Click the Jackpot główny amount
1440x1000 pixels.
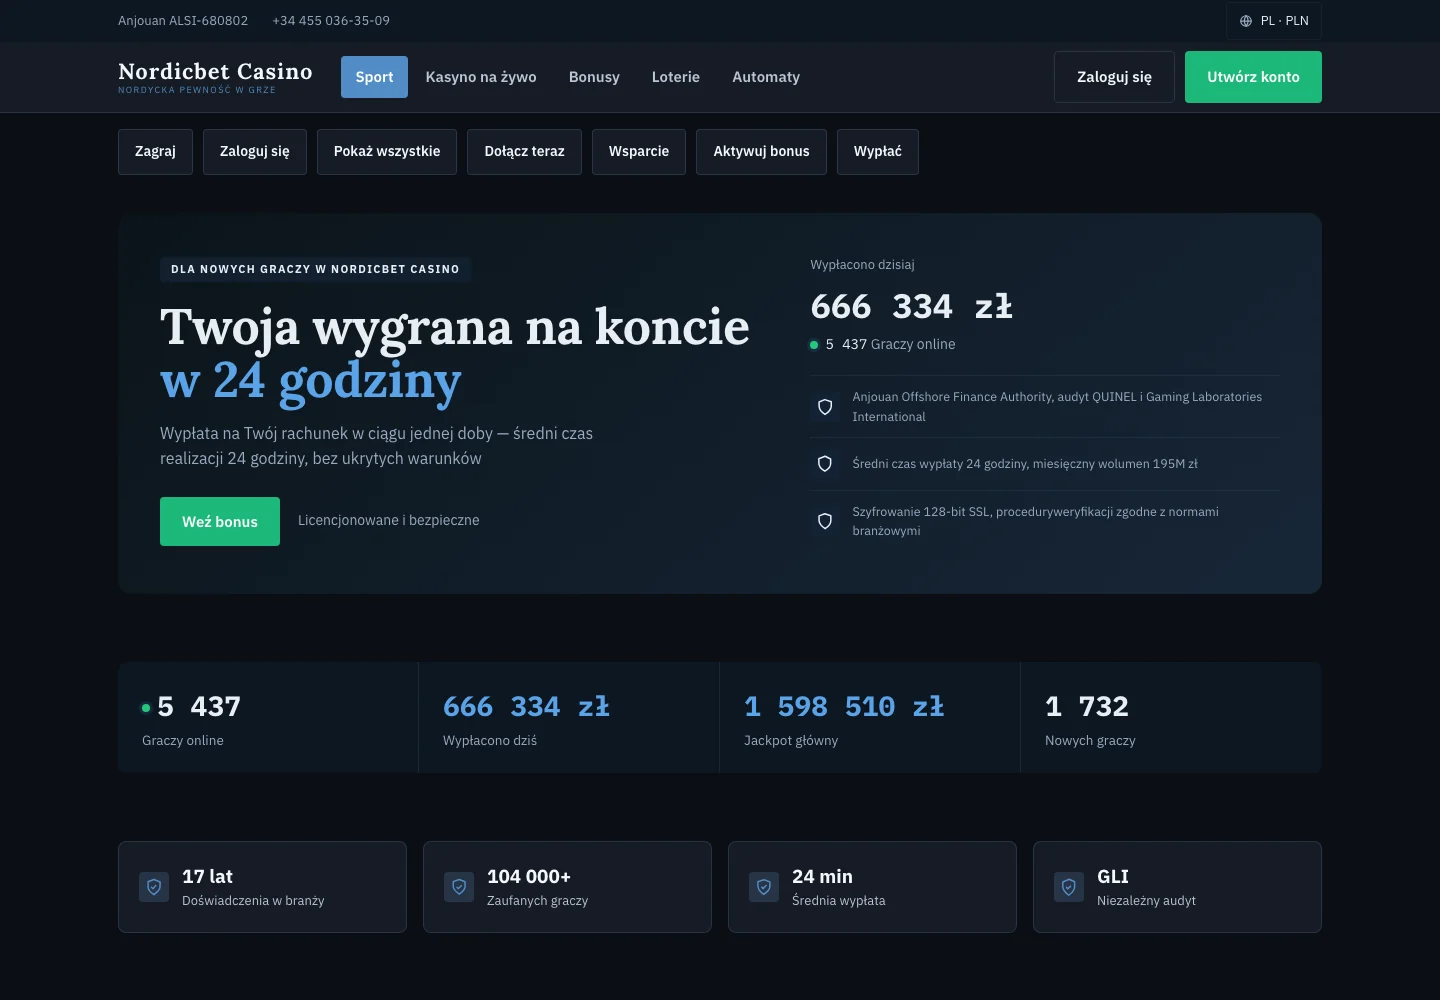tap(844, 707)
